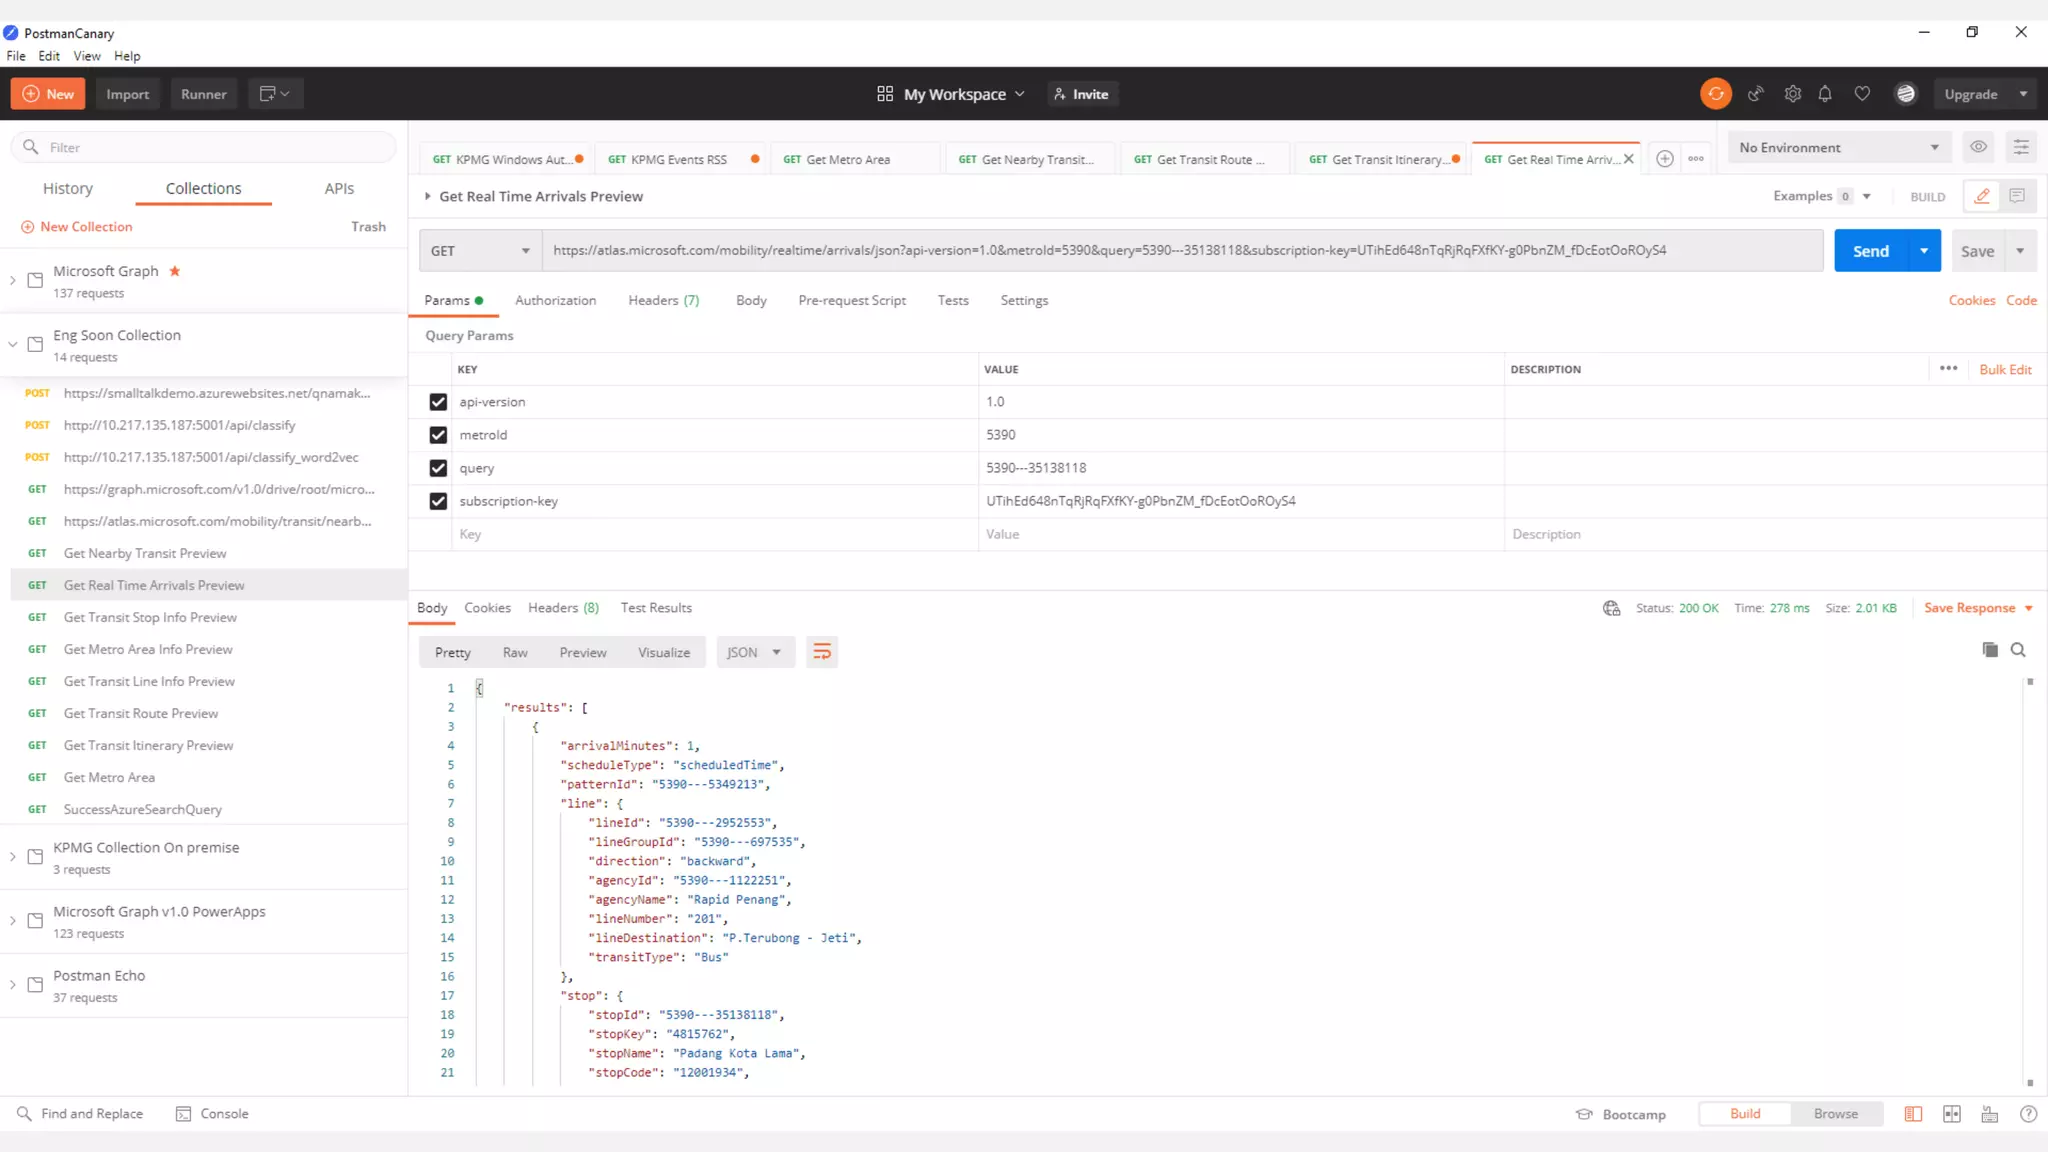Open the notifications bell icon
Screen dimensions: 2048x1152
click(x=1825, y=94)
